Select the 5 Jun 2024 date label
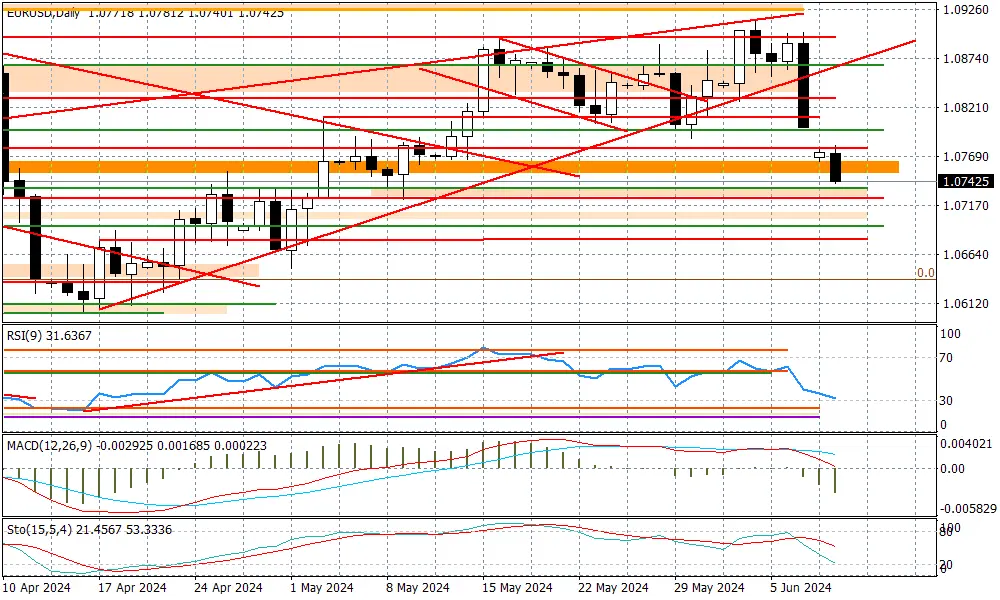This screenshot has height=600, width=1000. (802, 587)
